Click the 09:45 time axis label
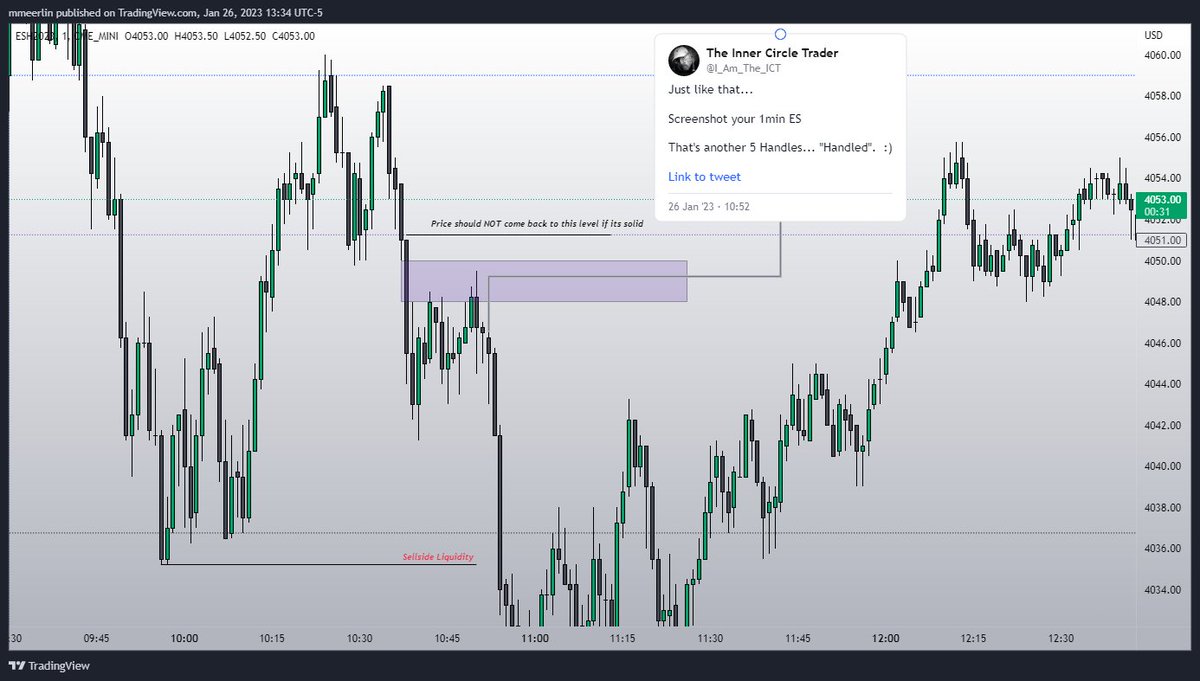Viewport: 1200px width, 681px height. pyautogui.click(x=97, y=638)
